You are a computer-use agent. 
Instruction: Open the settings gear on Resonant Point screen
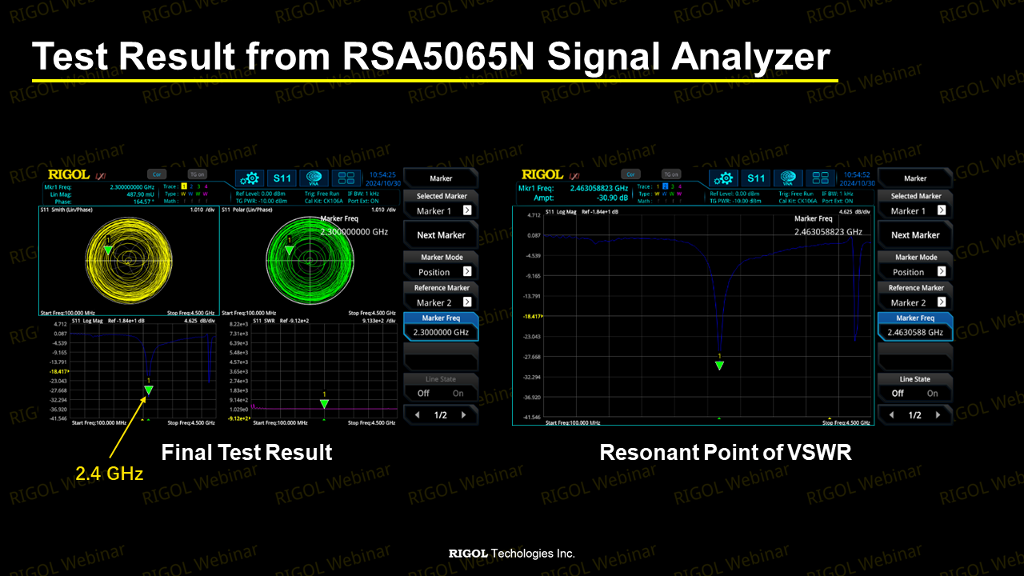coord(724,178)
